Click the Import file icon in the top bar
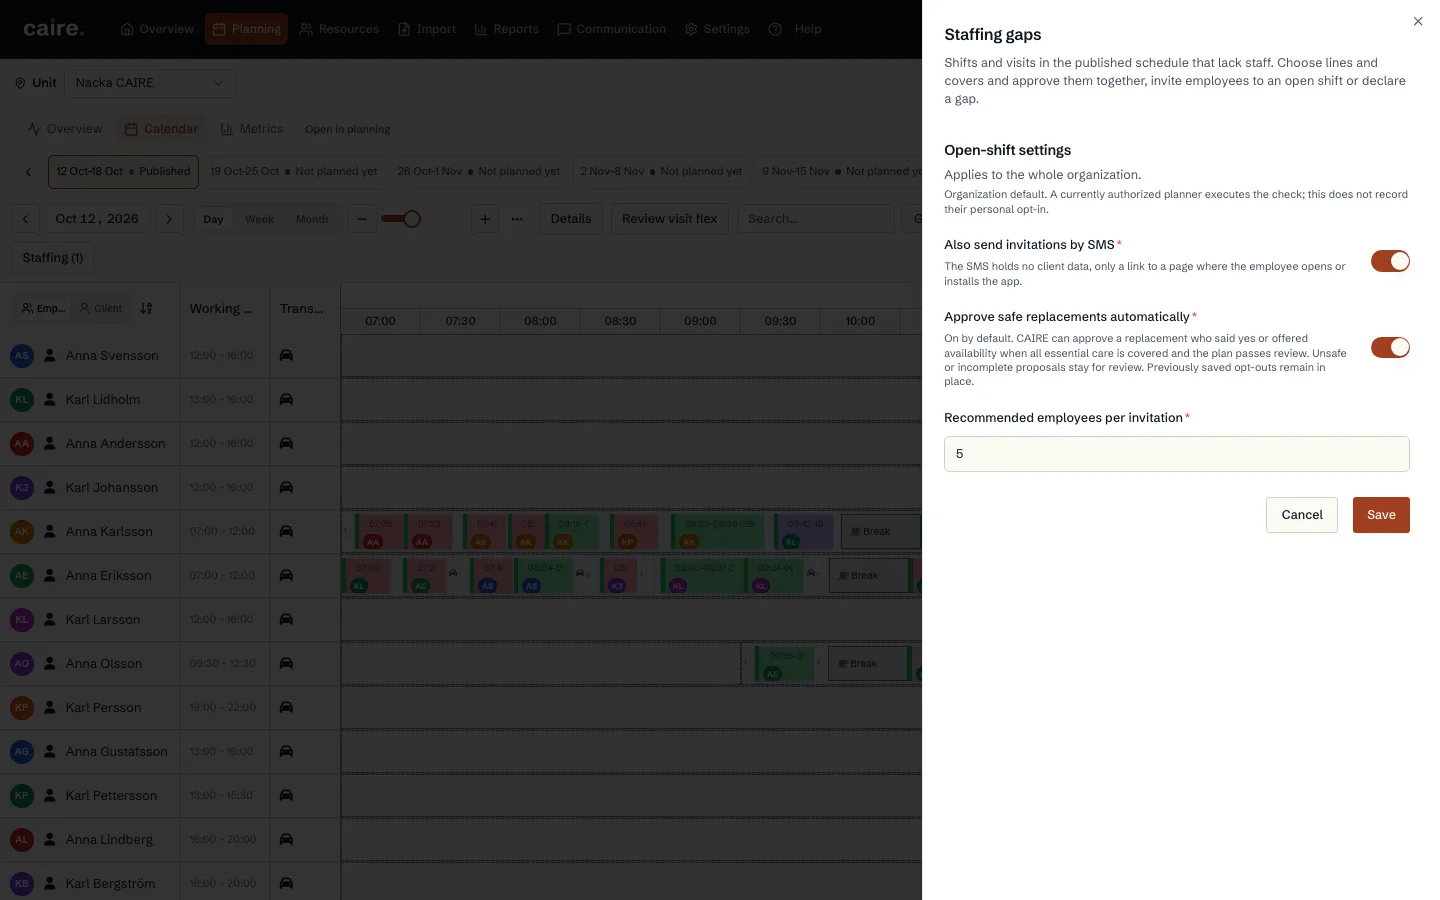 coord(404,29)
